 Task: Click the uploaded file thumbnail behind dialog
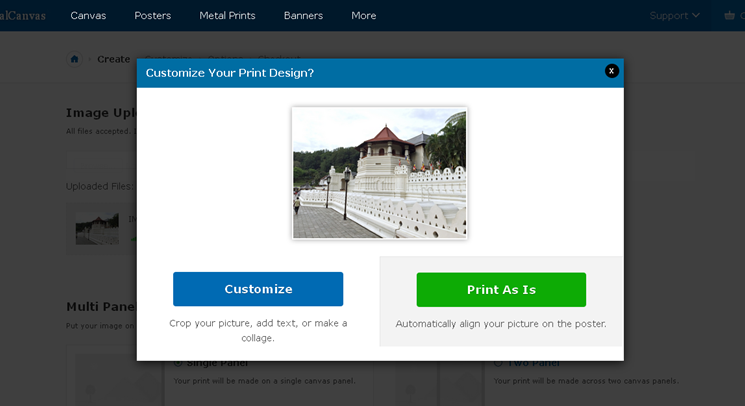pos(97,229)
